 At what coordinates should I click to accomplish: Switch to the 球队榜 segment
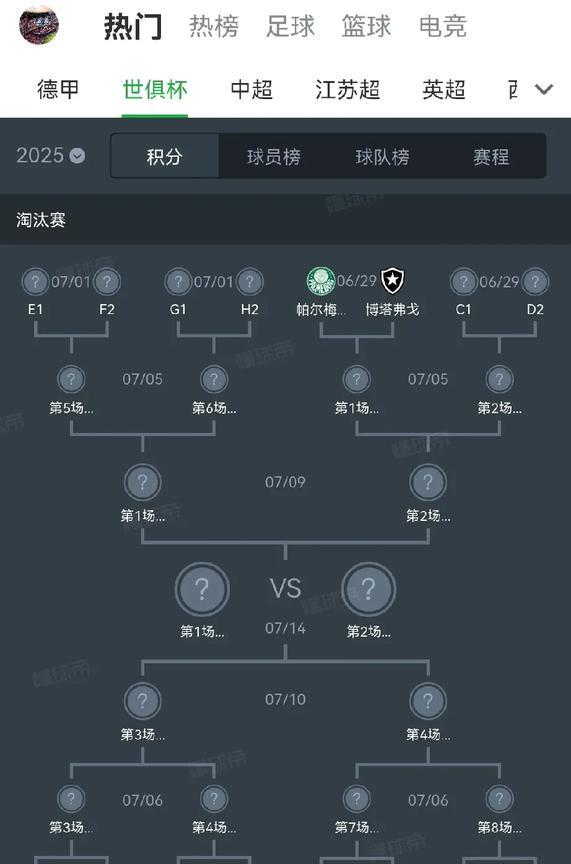[x=383, y=157]
